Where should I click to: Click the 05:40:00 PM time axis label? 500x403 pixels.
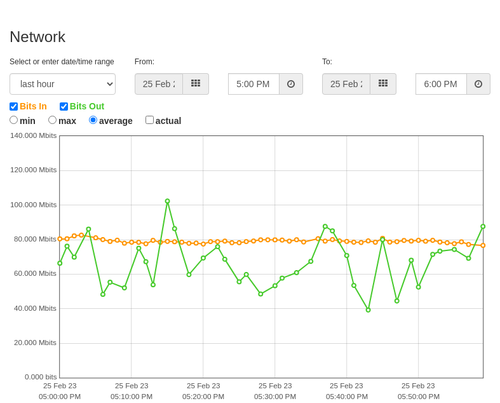tap(347, 397)
